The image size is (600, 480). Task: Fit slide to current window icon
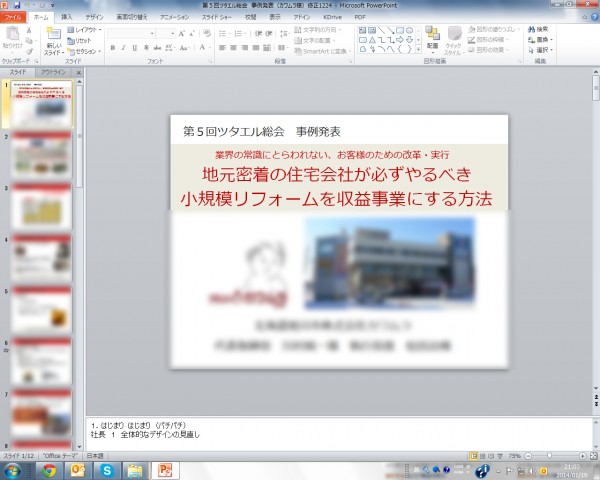593,456
